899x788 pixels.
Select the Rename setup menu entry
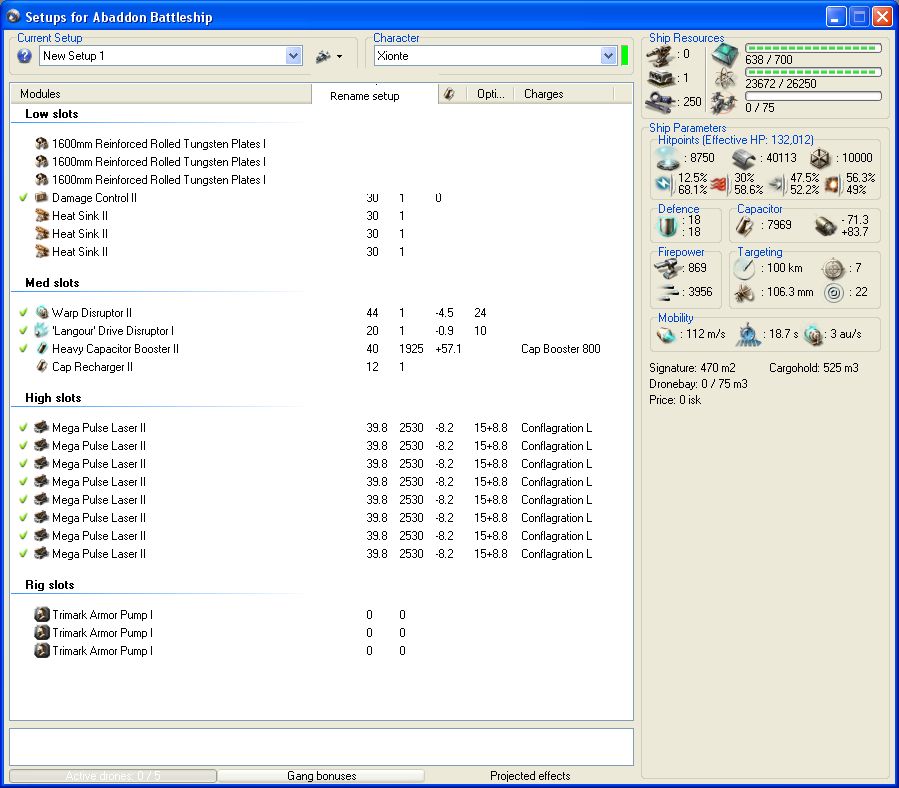(x=365, y=96)
